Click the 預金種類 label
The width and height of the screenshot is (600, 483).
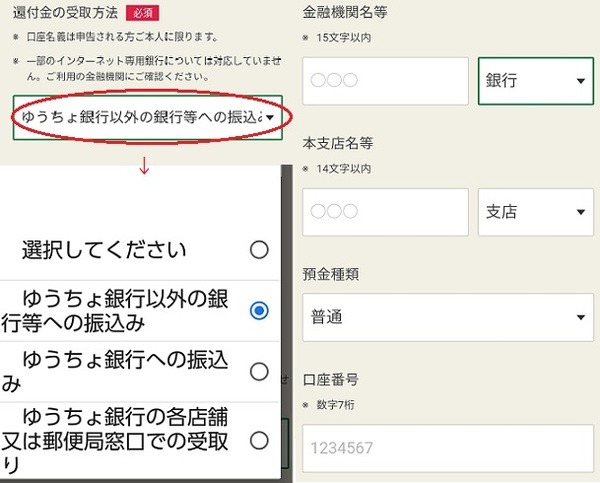[331, 274]
